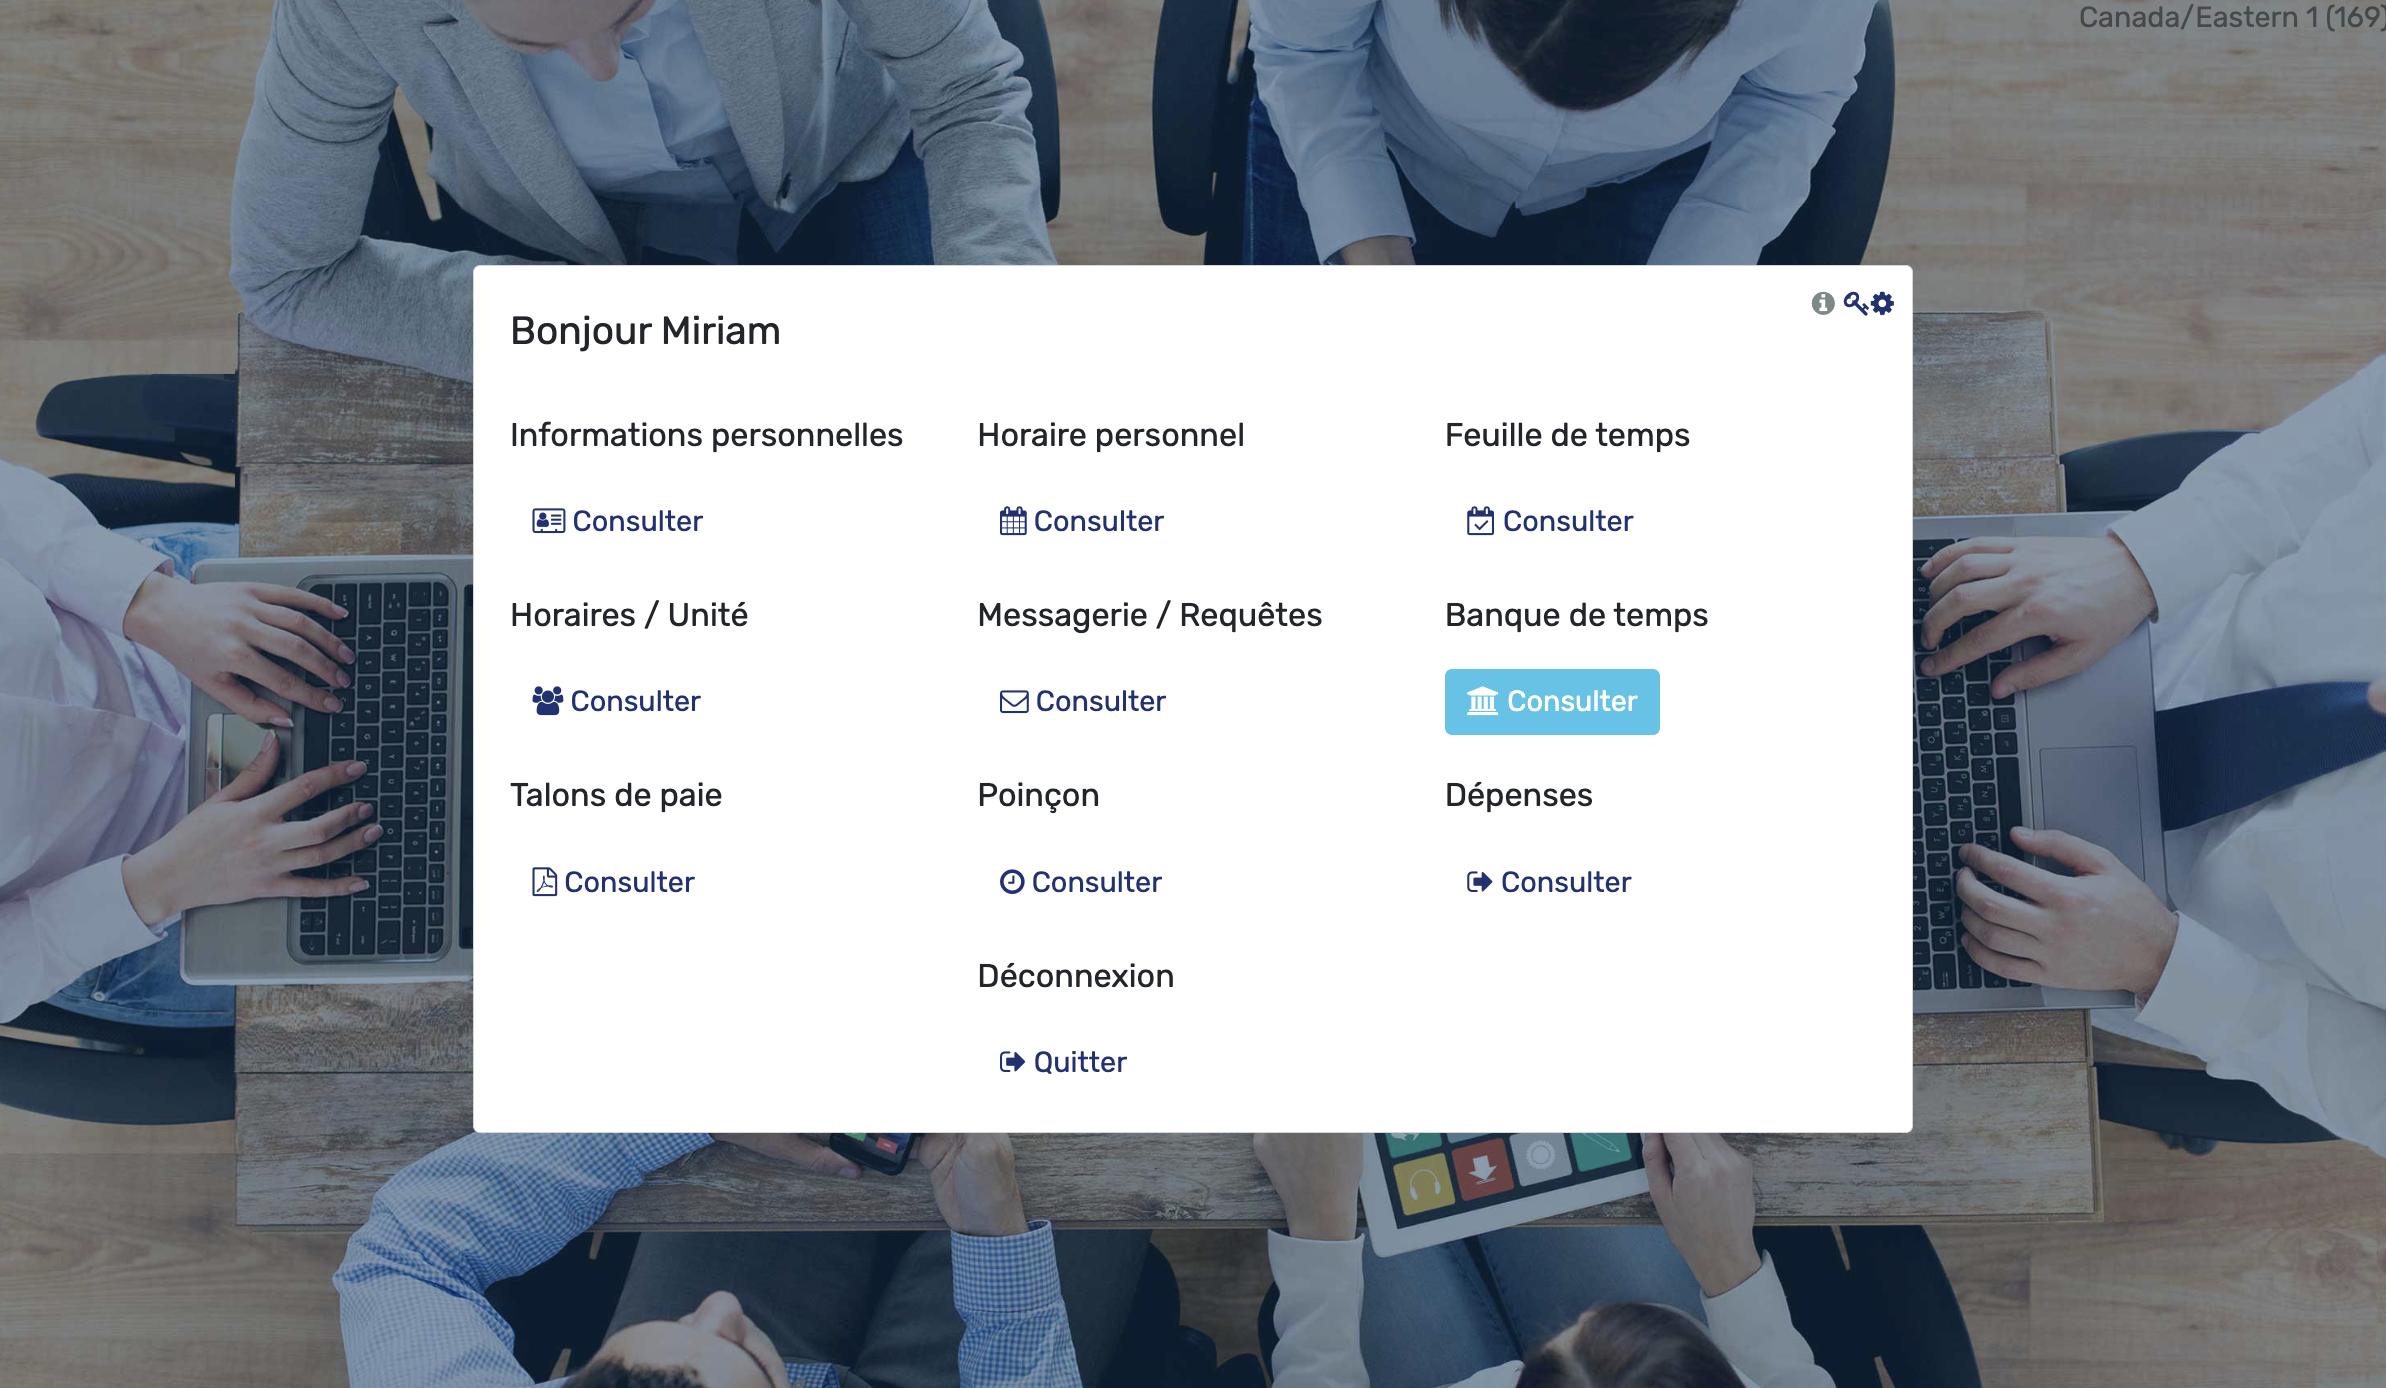Click the ID card icon under Informations personnelles
This screenshot has height=1388, width=2386.
(x=548, y=521)
